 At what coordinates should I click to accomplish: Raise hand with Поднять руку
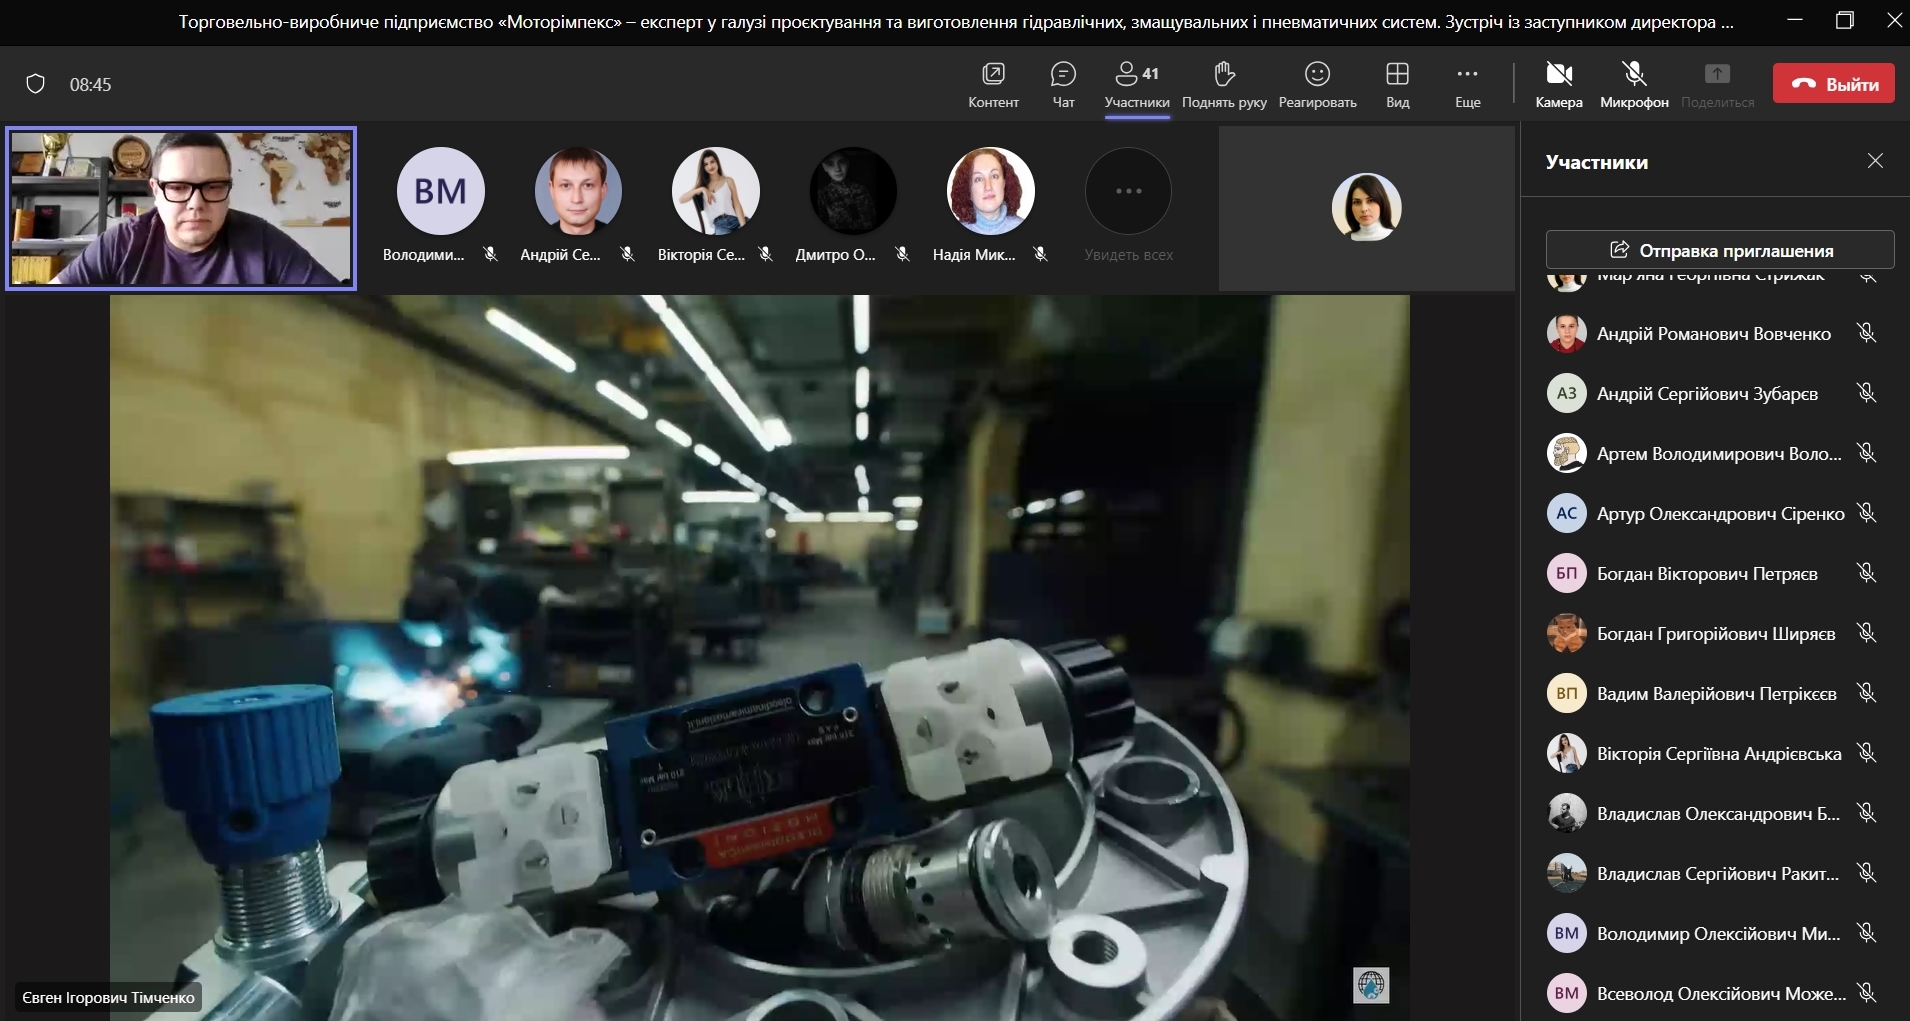[1224, 84]
